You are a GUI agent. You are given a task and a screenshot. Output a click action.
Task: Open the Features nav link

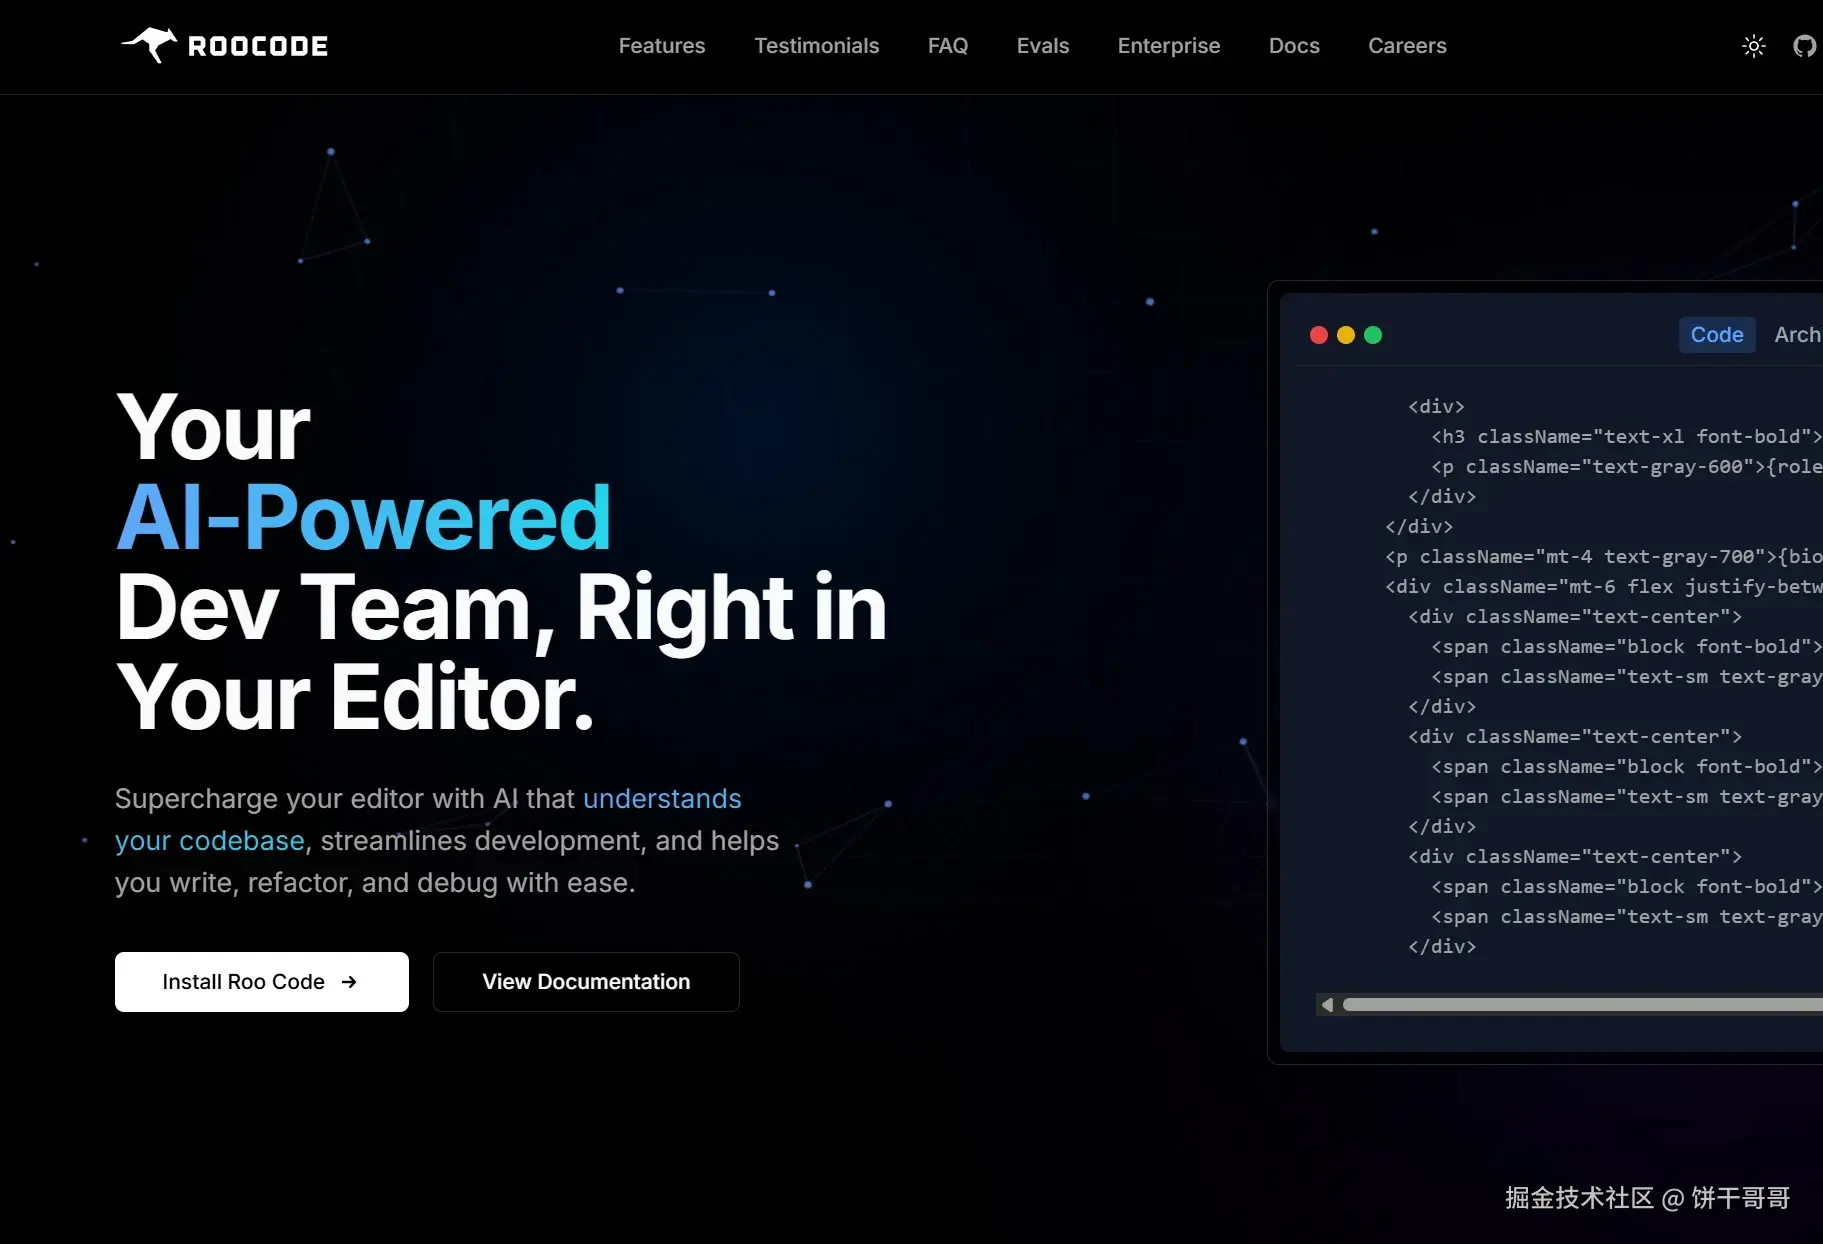click(662, 46)
